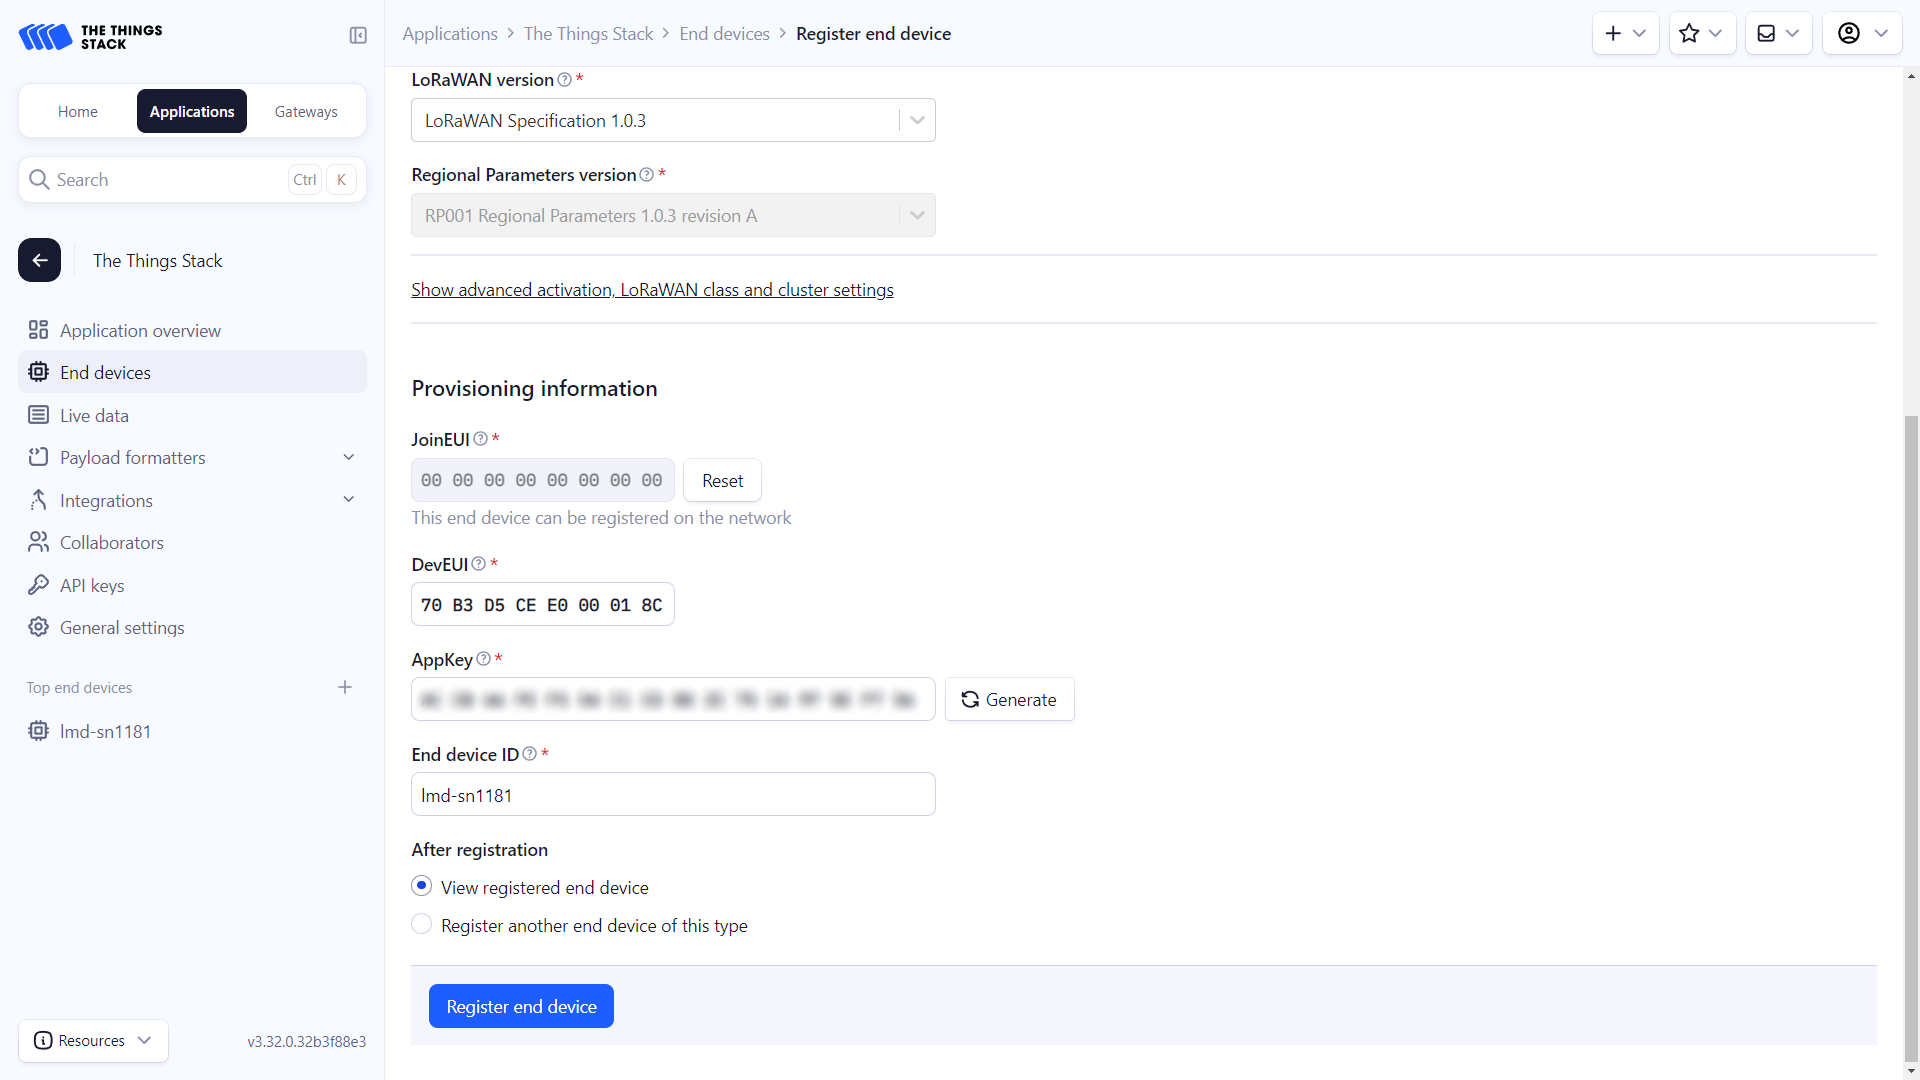This screenshot has width=1920, height=1080.
Task: Click the API keys sidebar icon
Action: [38, 584]
